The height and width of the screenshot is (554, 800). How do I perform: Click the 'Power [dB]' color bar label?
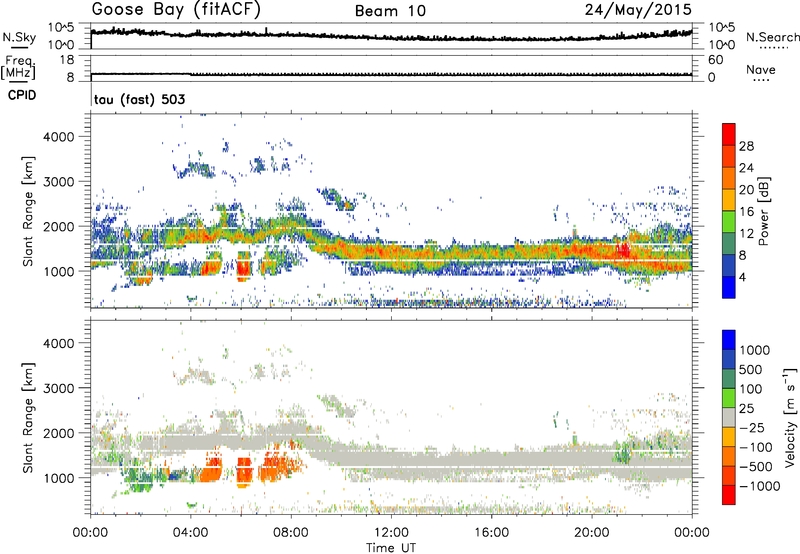(763, 211)
